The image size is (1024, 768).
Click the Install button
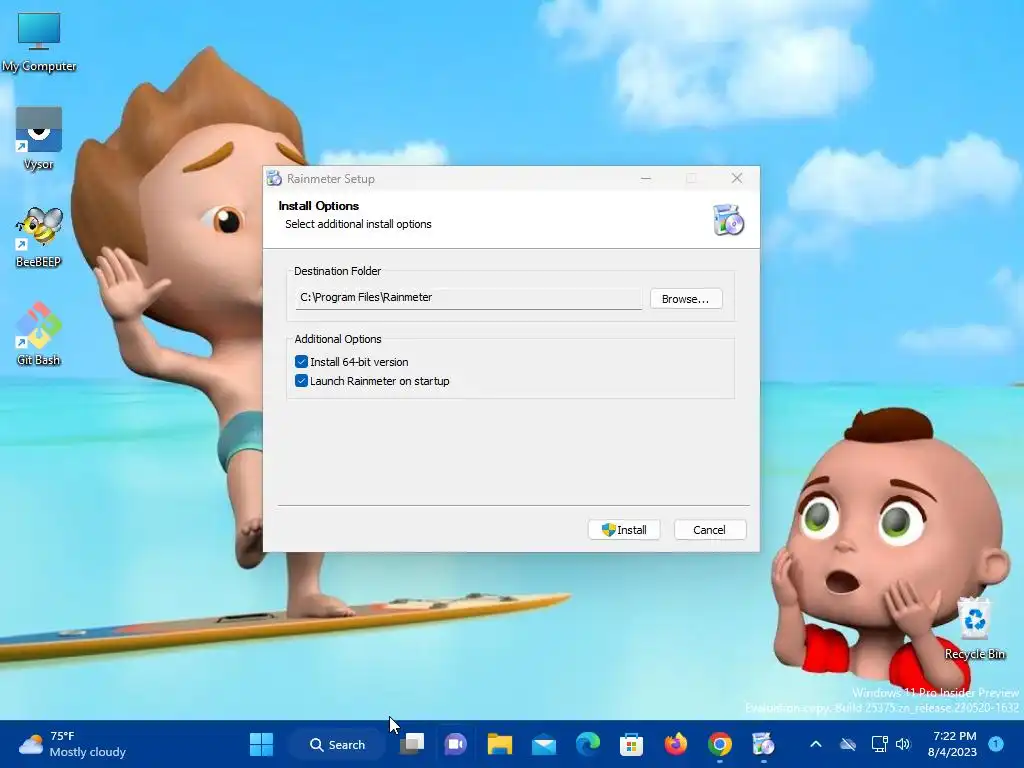click(624, 530)
